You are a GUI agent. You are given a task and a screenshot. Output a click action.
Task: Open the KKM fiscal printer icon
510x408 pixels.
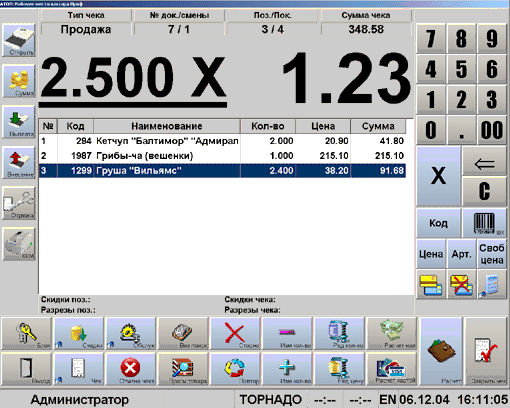click(19, 244)
